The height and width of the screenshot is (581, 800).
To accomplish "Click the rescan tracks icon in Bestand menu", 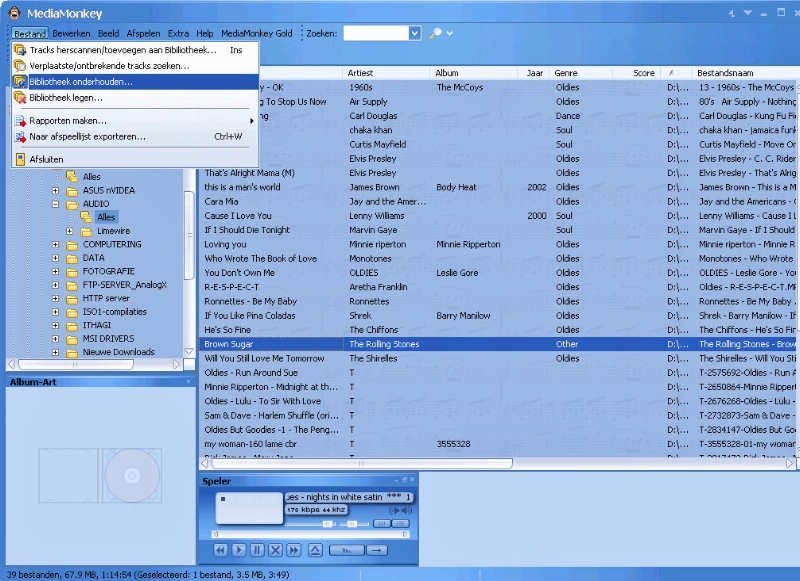I will (20, 50).
